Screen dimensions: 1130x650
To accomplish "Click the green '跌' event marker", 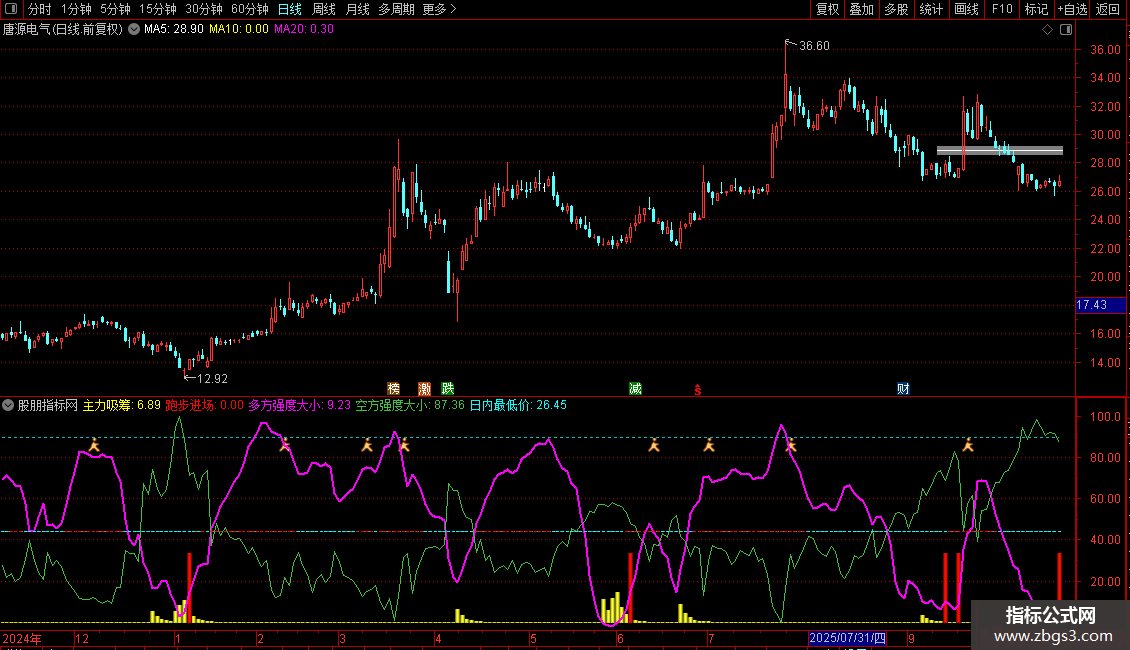I will pyautogui.click(x=448, y=388).
